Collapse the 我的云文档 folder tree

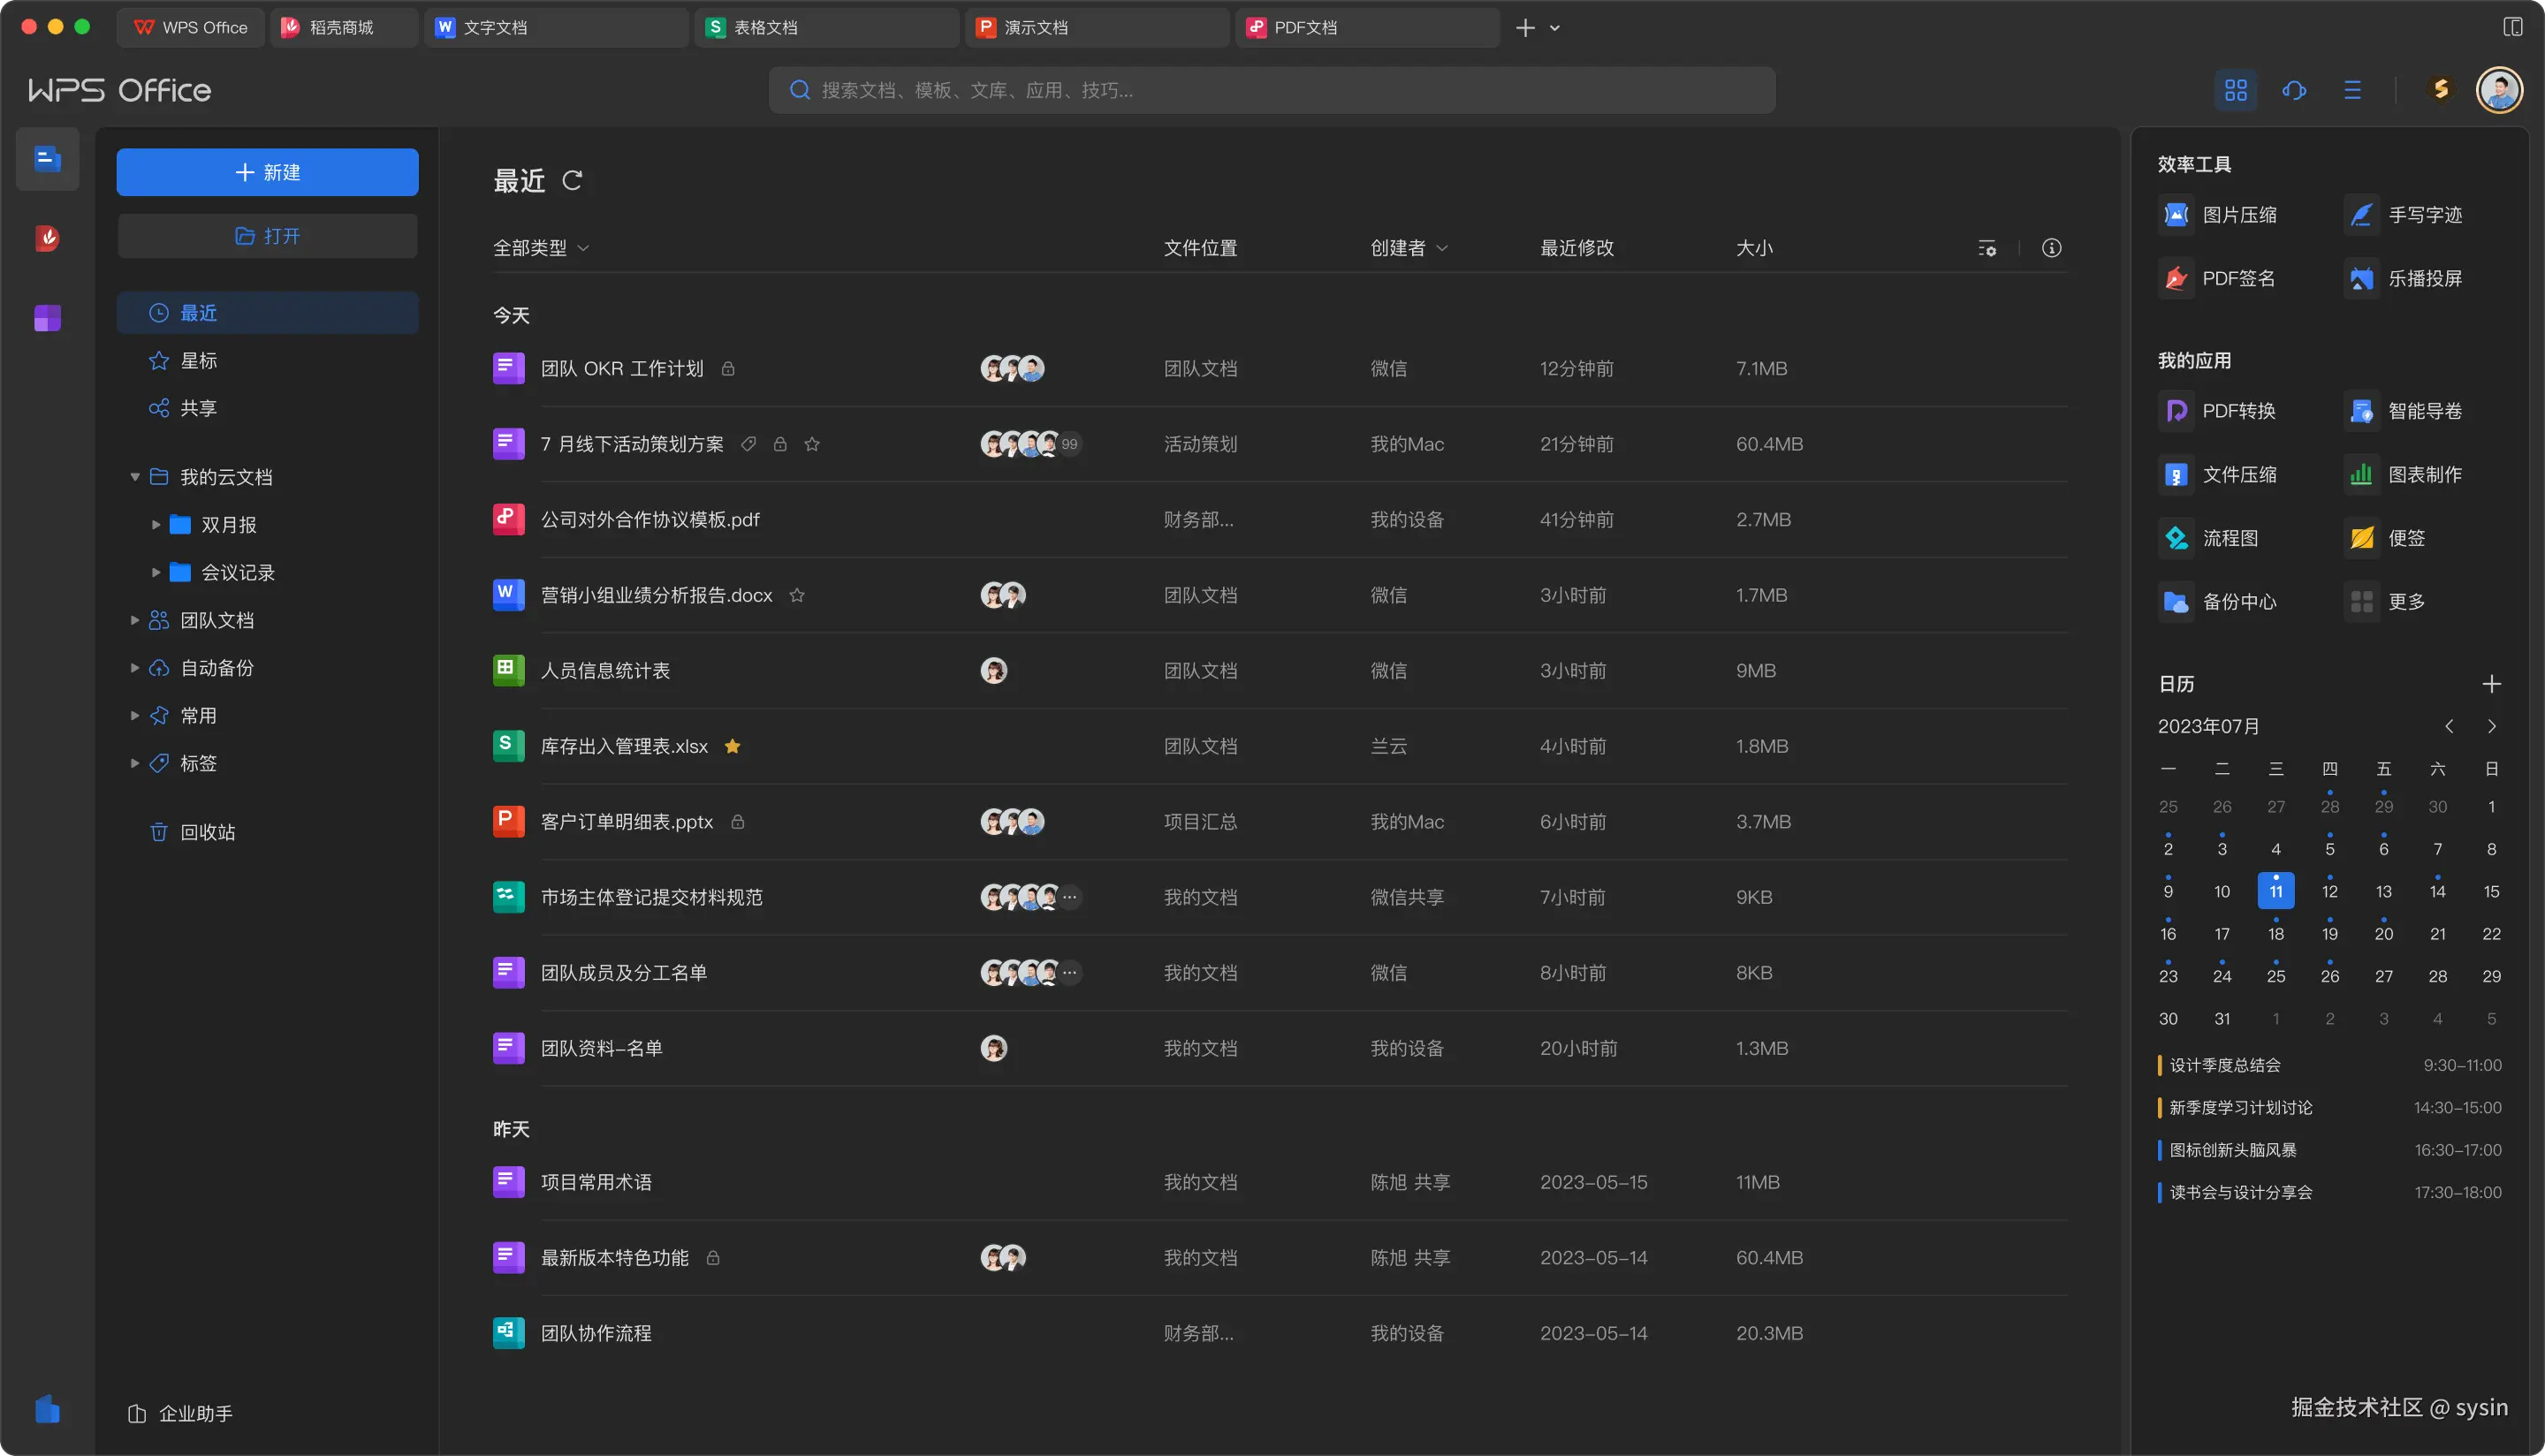pyautogui.click(x=135, y=477)
